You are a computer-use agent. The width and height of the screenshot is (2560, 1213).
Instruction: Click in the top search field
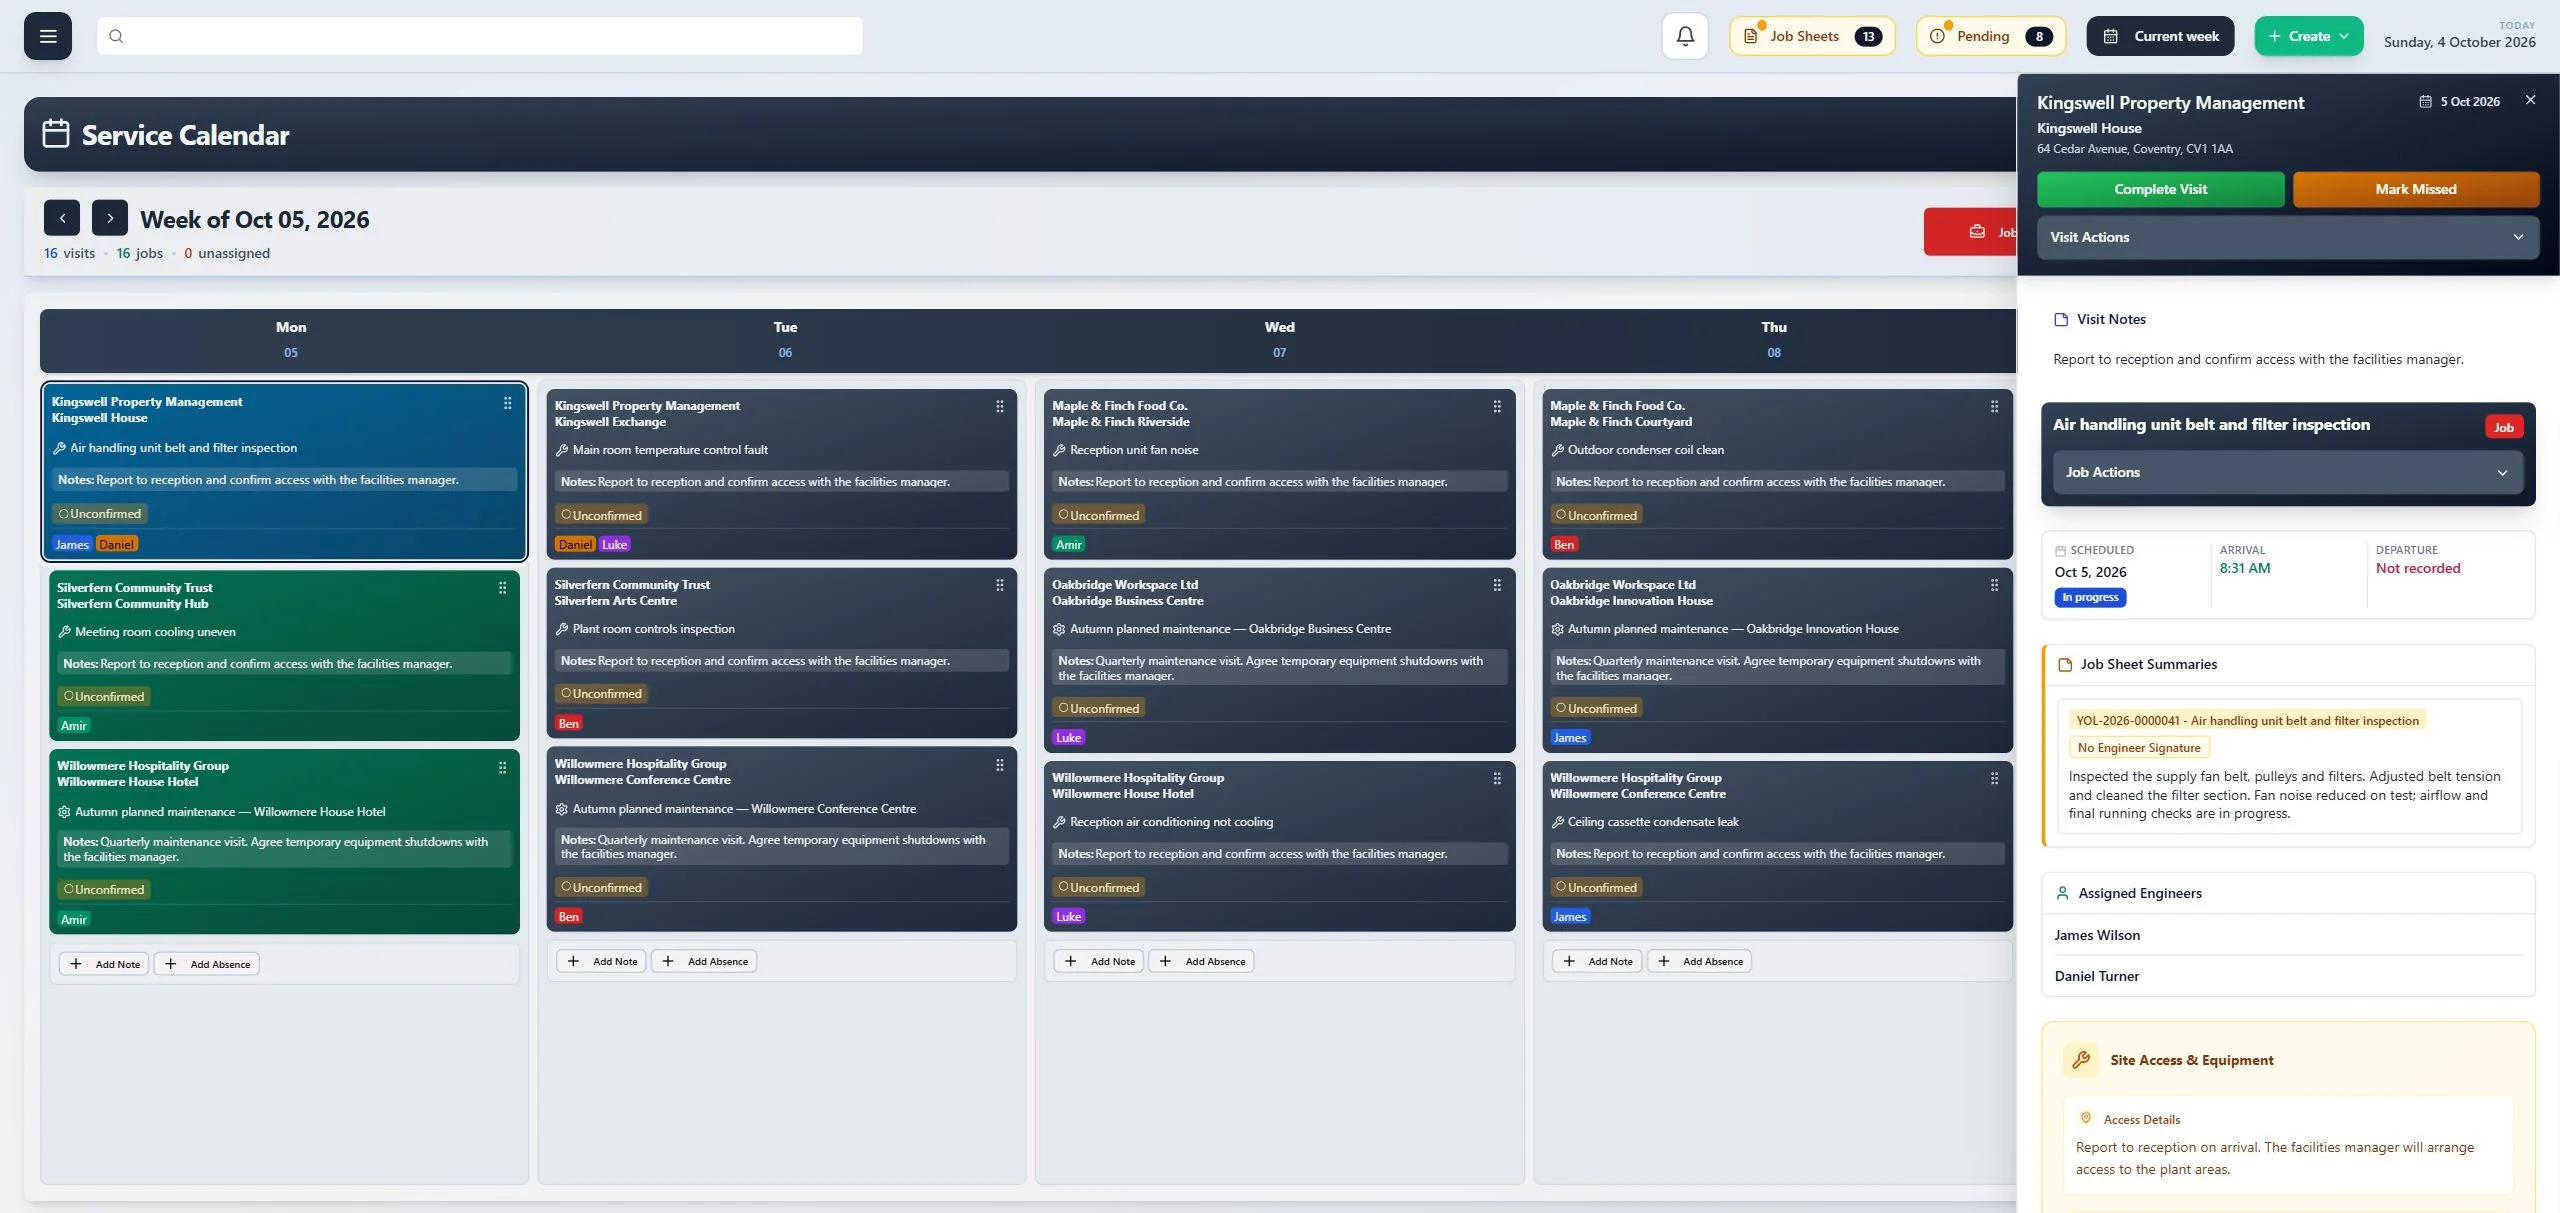pyautogui.click(x=480, y=36)
